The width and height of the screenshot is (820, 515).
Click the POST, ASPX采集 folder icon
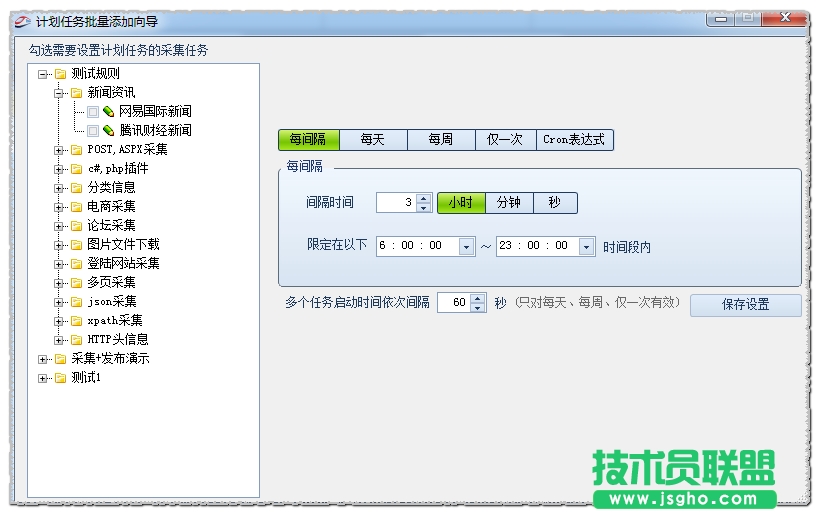coord(77,150)
